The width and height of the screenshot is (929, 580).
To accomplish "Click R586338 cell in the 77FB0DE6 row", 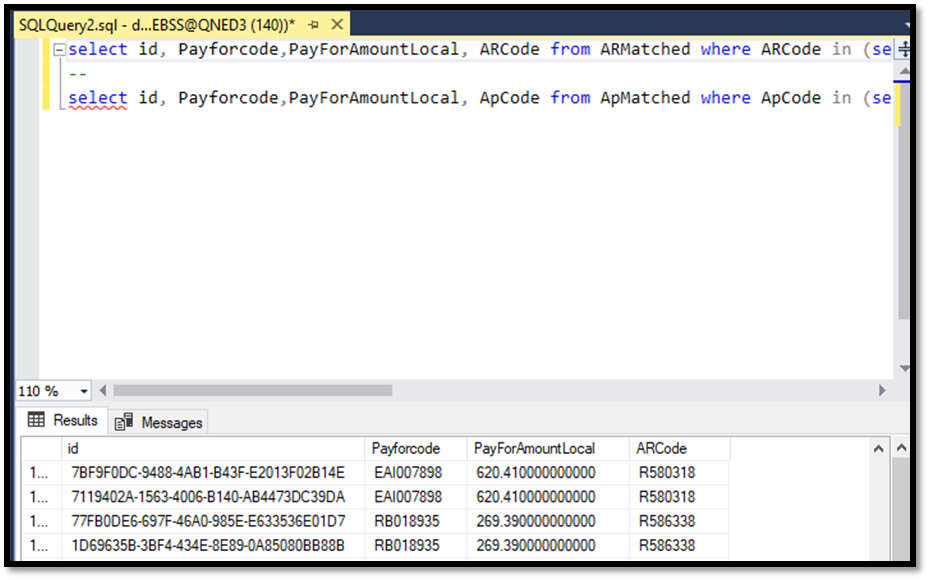I will coord(680,521).
